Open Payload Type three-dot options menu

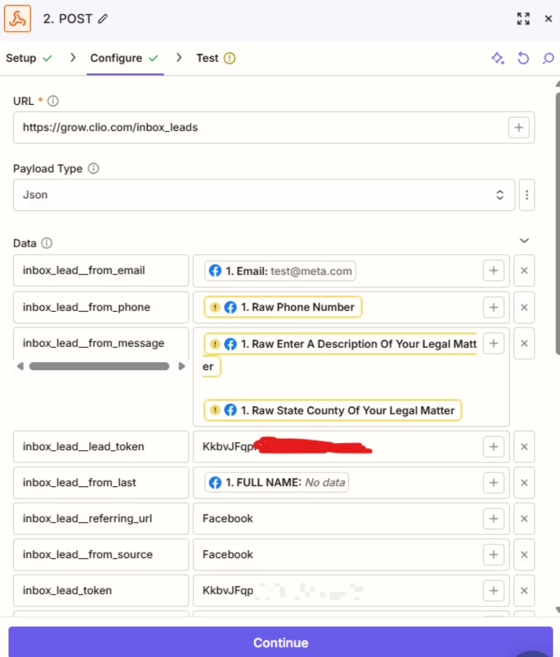pos(527,195)
